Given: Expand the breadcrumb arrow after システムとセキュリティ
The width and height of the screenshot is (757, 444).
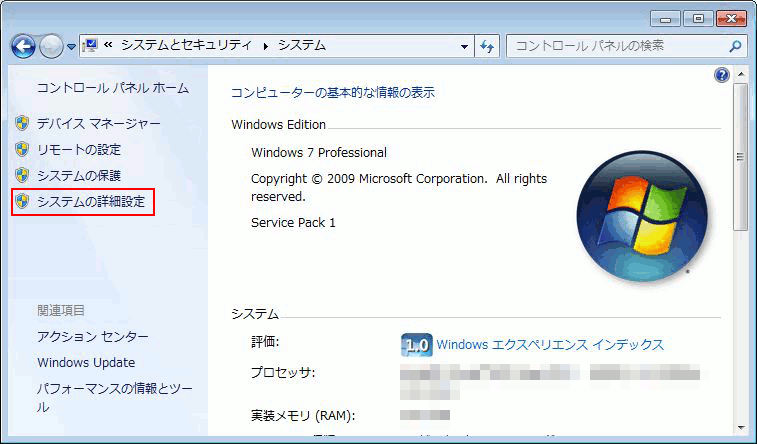Looking at the screenshot, I should [x=266, y=46].
